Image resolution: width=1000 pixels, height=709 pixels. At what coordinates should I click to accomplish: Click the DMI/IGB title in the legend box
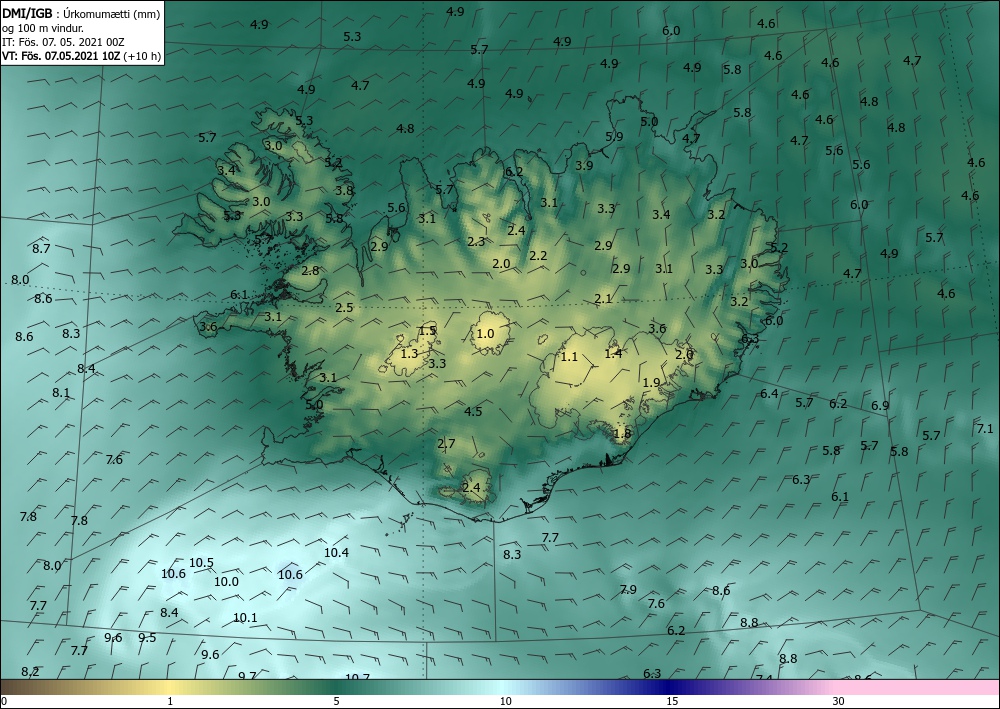[x=28, y=14]
